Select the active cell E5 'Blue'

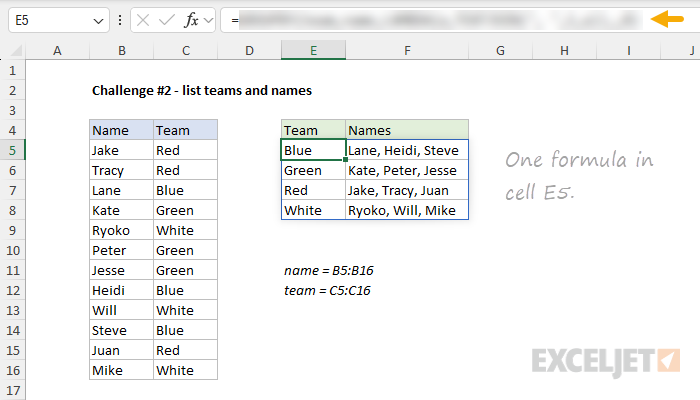coord(313,150)
